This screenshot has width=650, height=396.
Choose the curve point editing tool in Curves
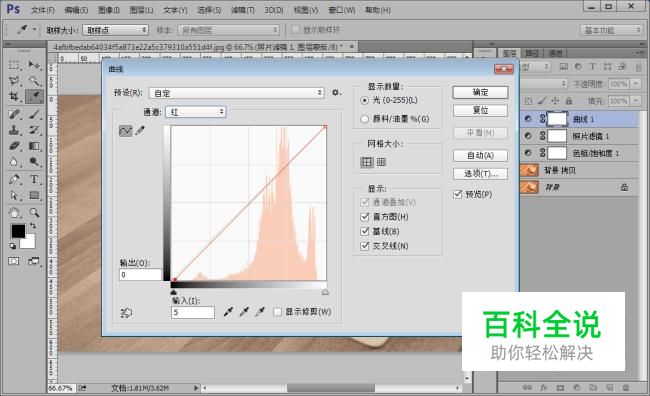point(126,131)
